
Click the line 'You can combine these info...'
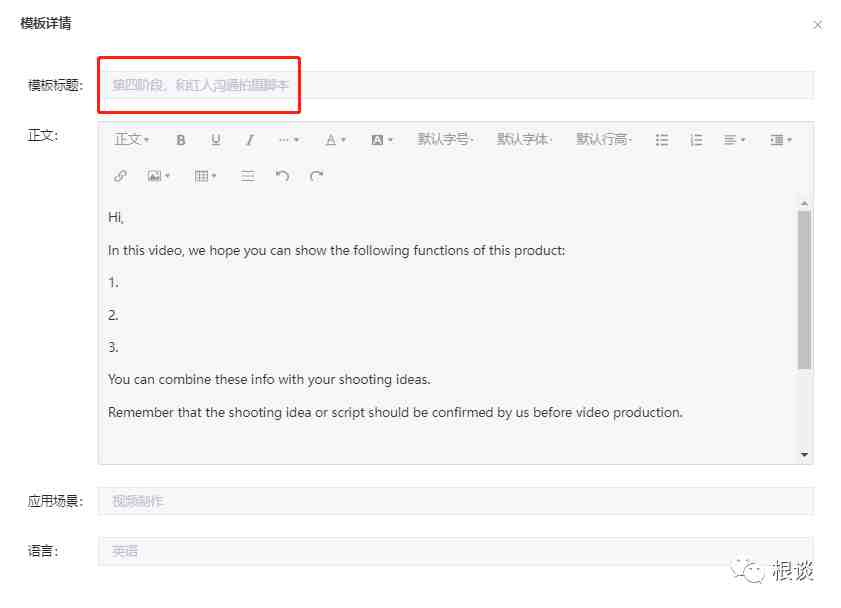pyautogui.click(x=269, y=380)
